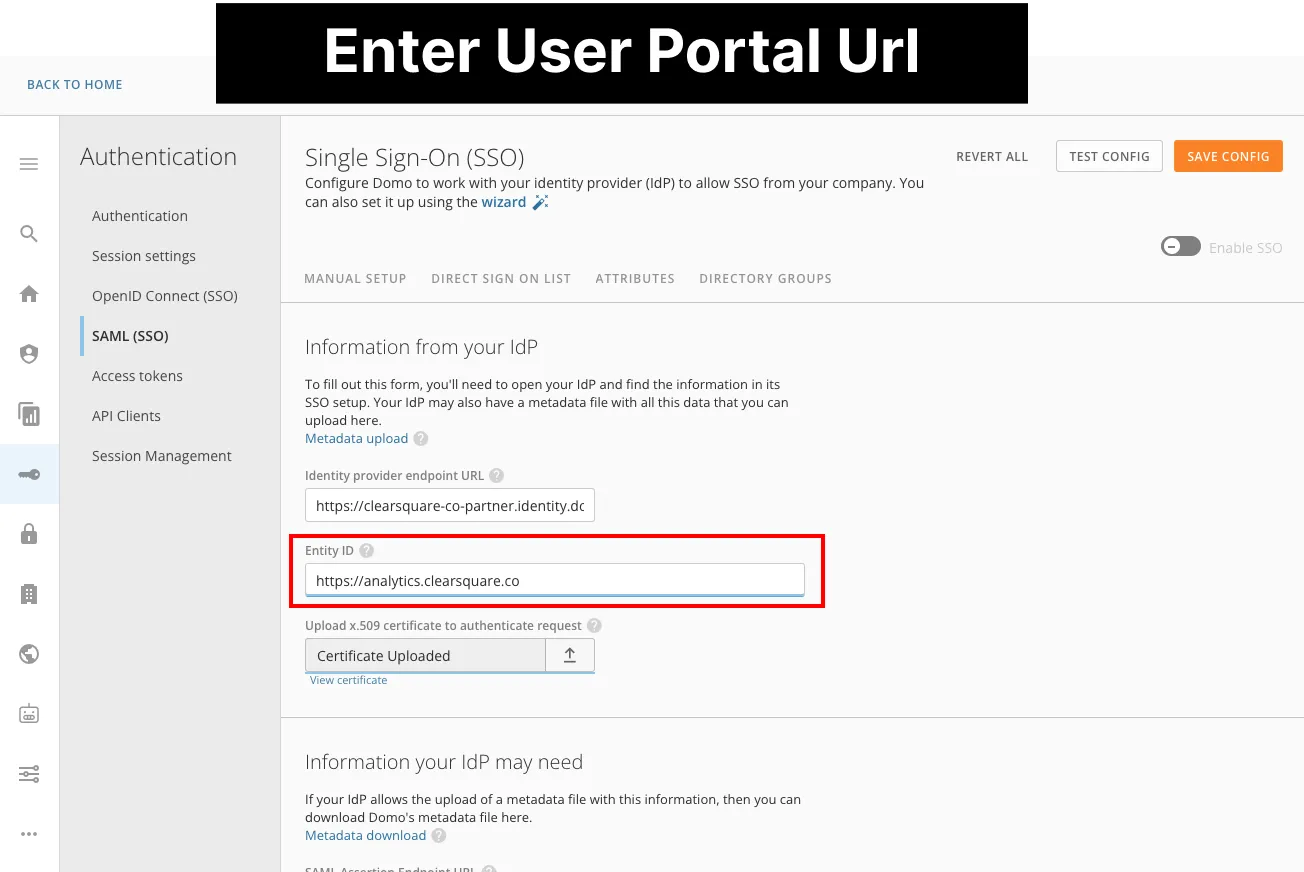Open the Attributes tab
1304x872 pixels.
[635, 279]
